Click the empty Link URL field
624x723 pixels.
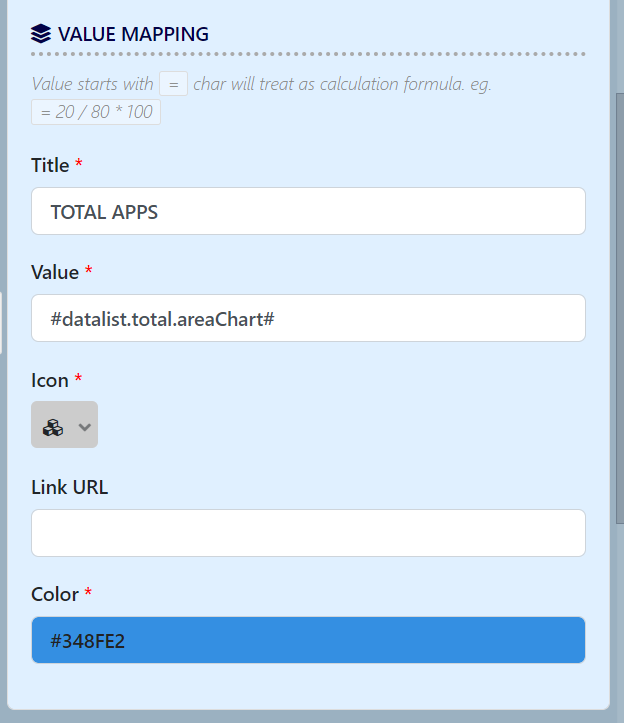[x=308, y=533]
